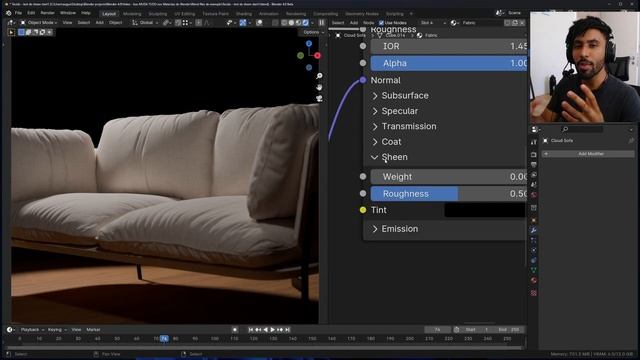The height and width of the screenshot is (360, 640).
Task: Open the Render properties tab icon
Action: tap(533, 155)
